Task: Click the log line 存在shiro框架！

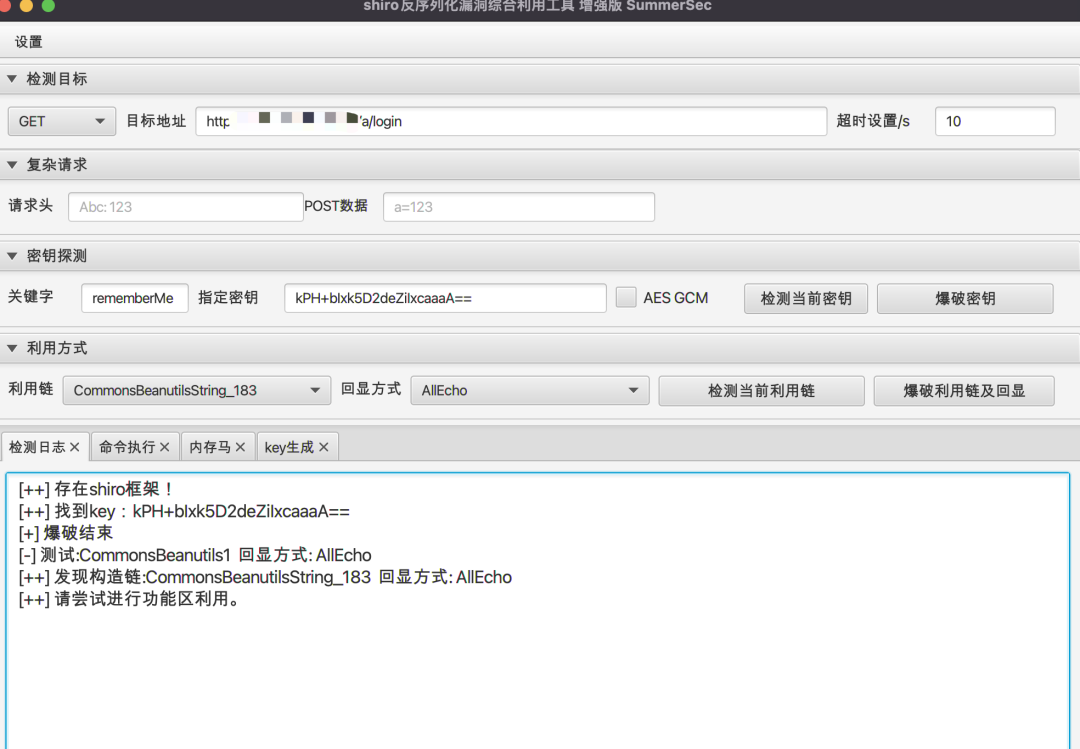Action: point(96,489)
